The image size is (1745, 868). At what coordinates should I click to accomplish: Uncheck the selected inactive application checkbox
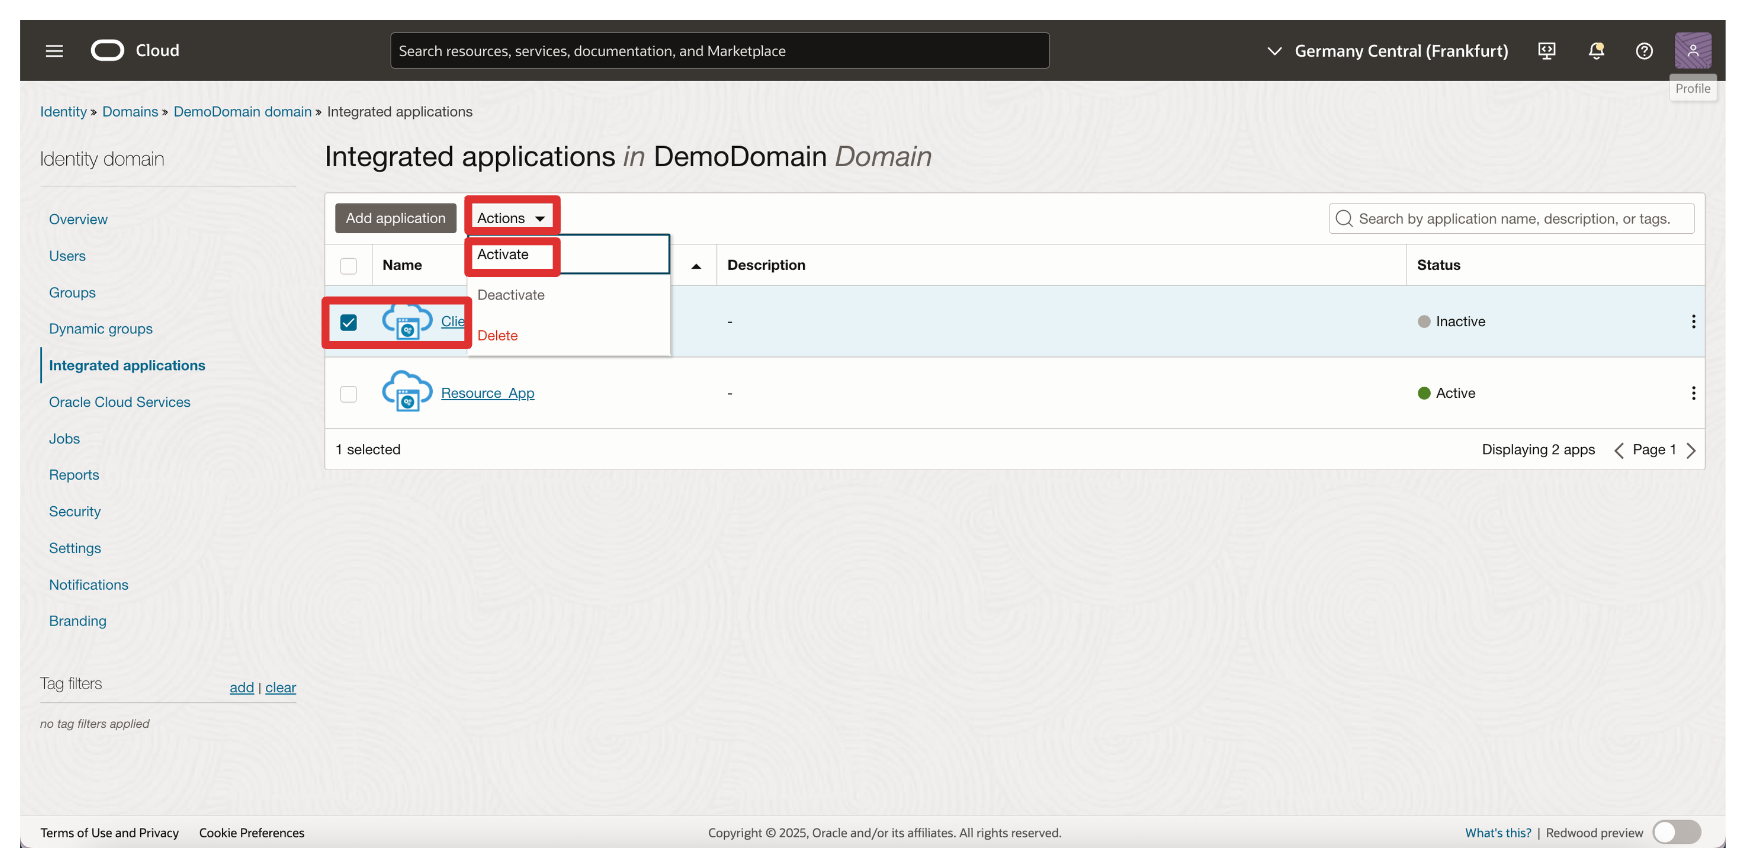[349, 323]
